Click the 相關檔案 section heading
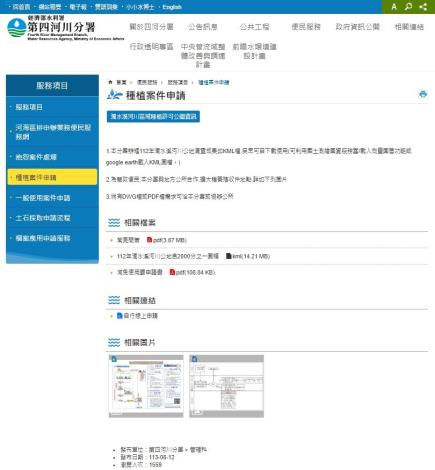Viewport: 435px width, 470px height. pos(140,222)
